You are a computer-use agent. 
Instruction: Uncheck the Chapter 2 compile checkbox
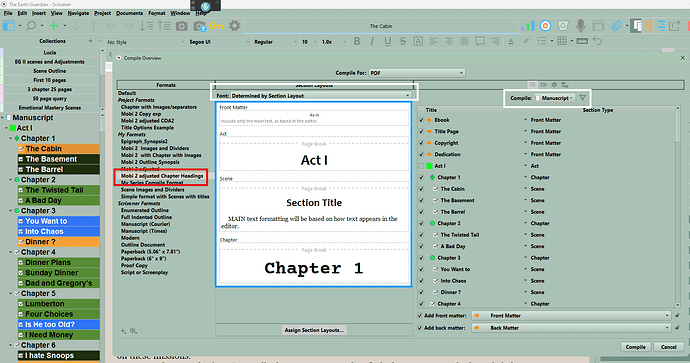(x=421, y=224)
